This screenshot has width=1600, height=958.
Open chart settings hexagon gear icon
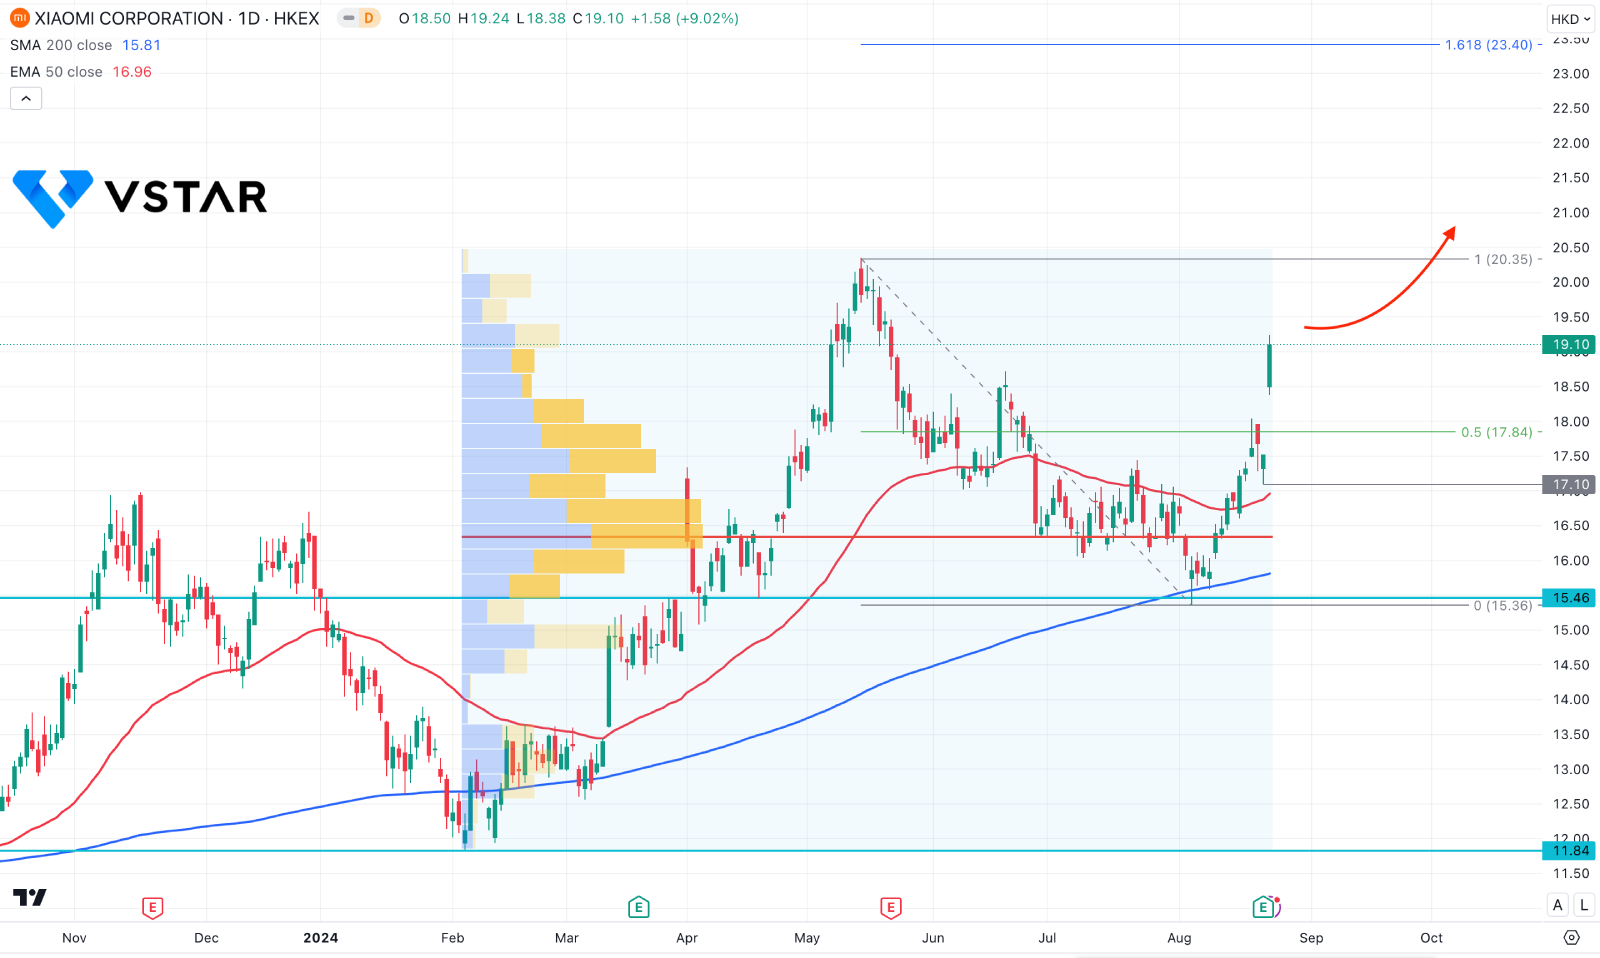click(1572, 937)
